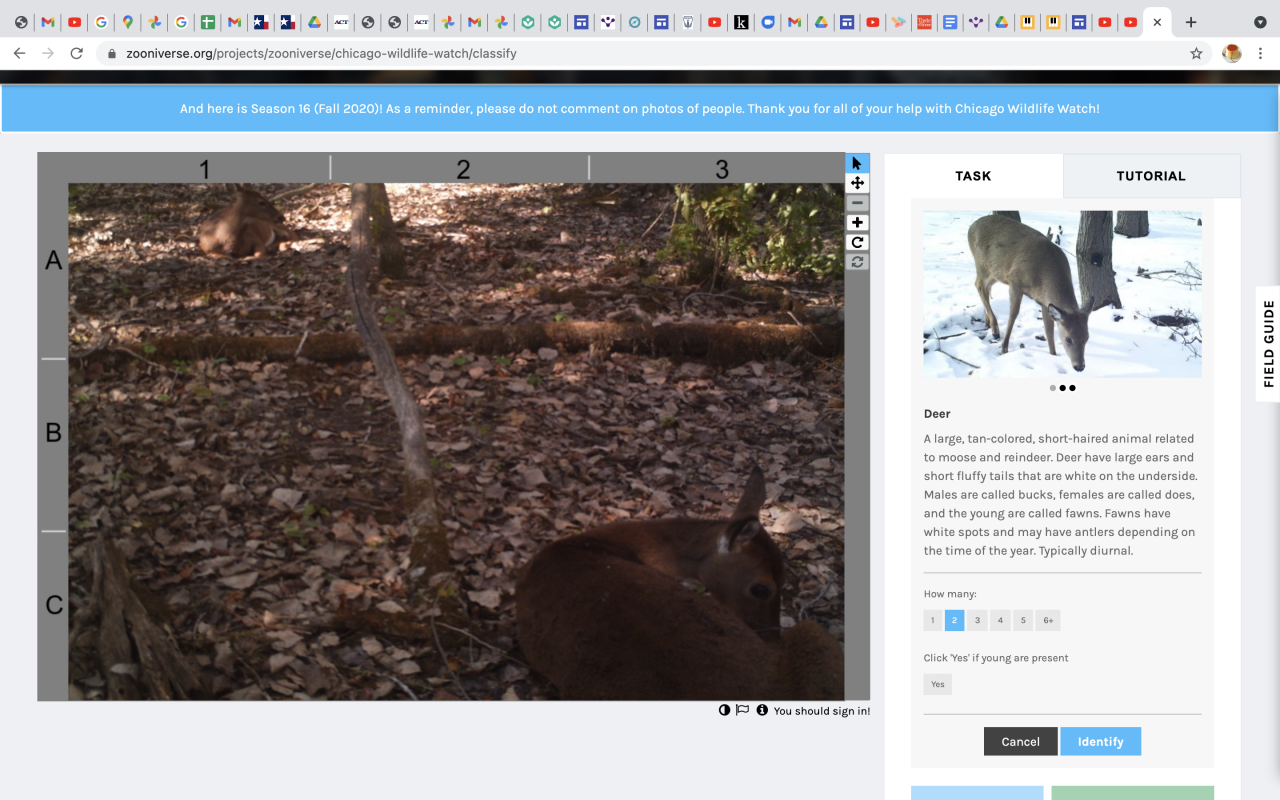1280x800 pixels.
Task: Select the pointer annotate tool
Action: pos(857,163)
